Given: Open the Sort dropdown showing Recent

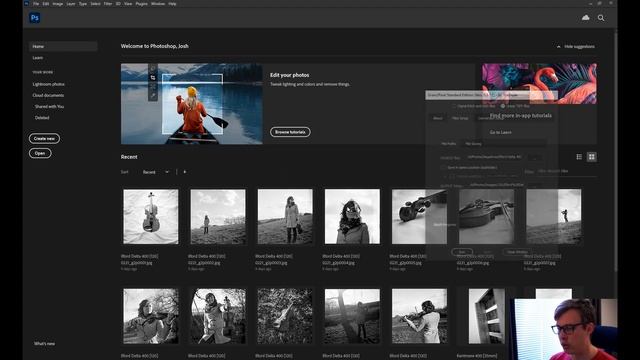Looking at the screenshot, I should pos(156,172).
